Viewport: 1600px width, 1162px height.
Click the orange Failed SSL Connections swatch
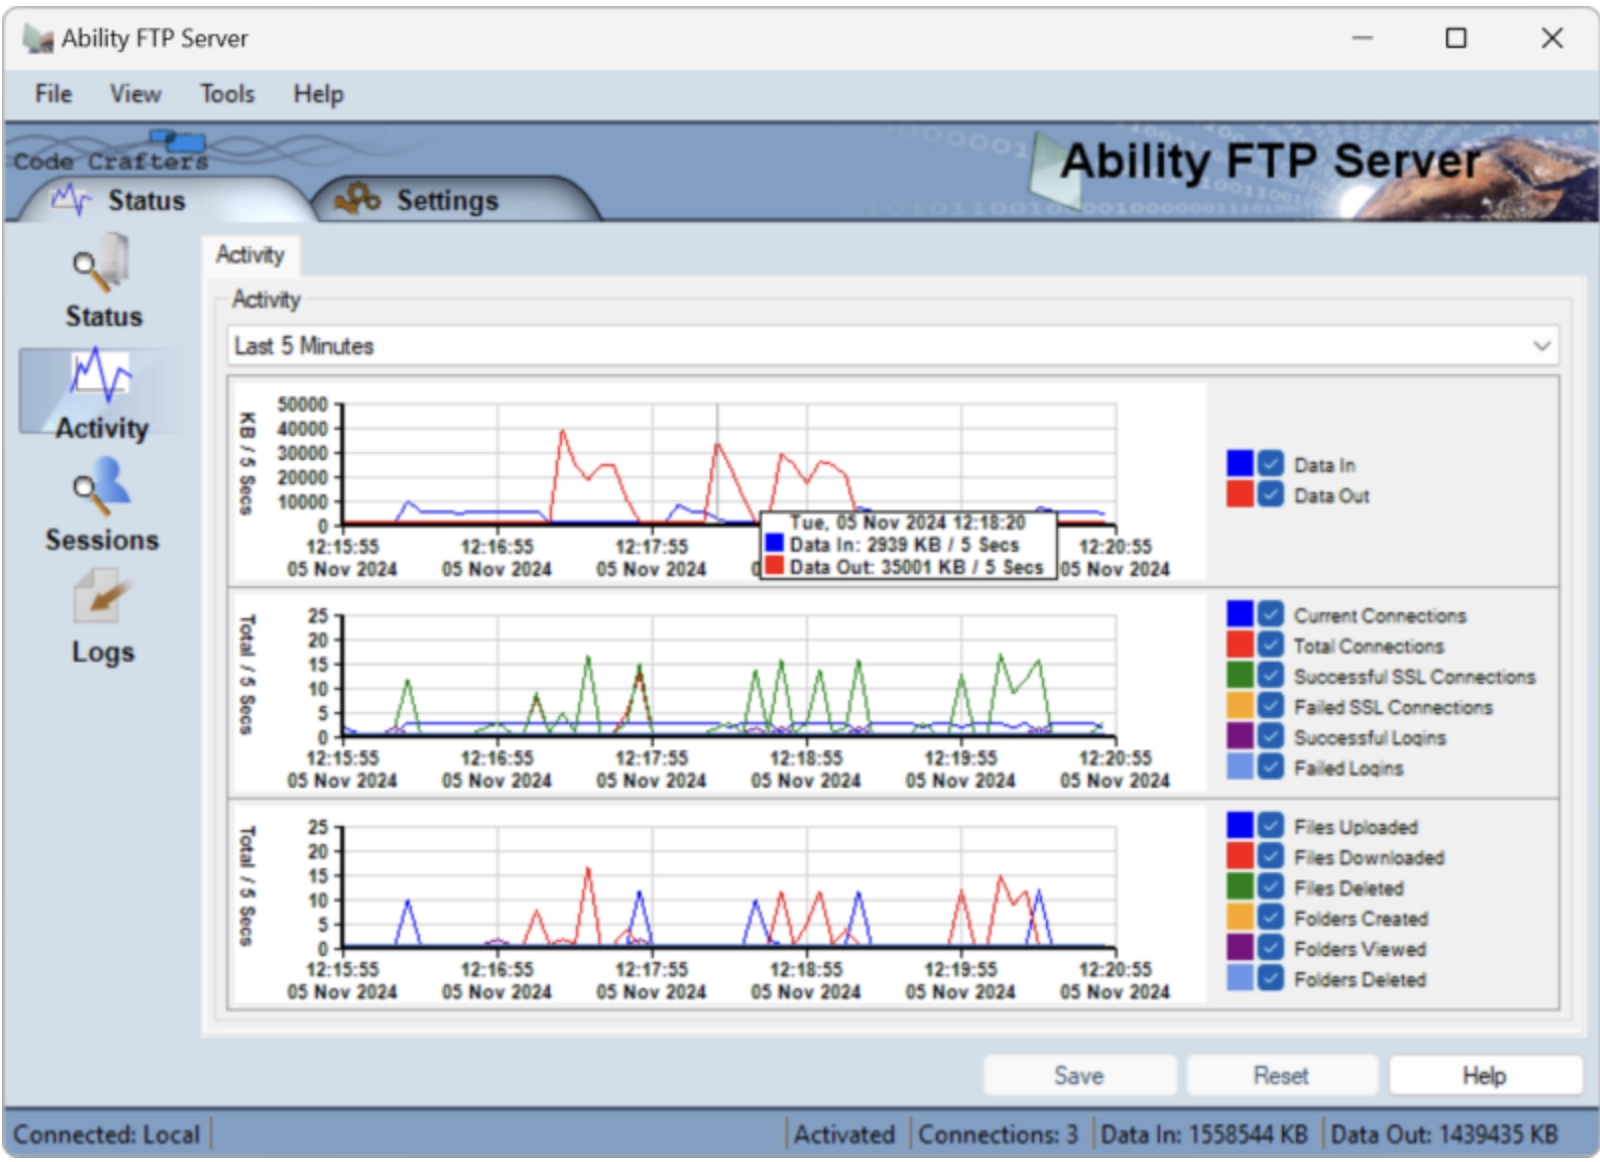point(1240,705)
